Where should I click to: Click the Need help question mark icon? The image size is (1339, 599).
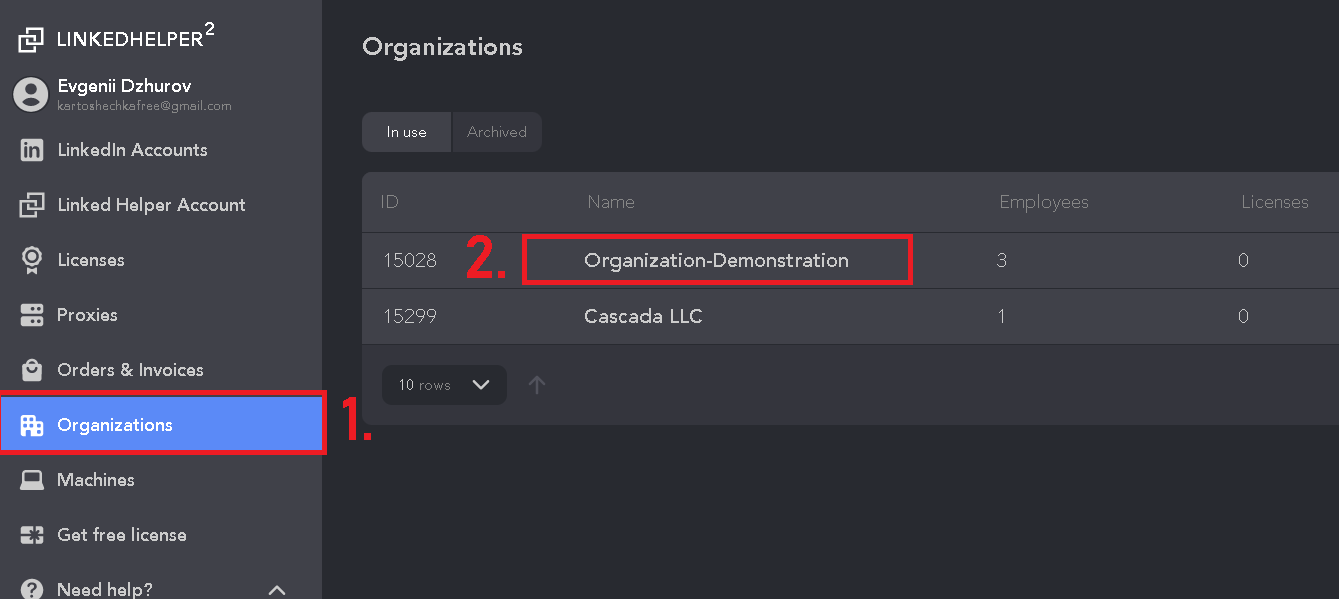[x=32, y=589]
